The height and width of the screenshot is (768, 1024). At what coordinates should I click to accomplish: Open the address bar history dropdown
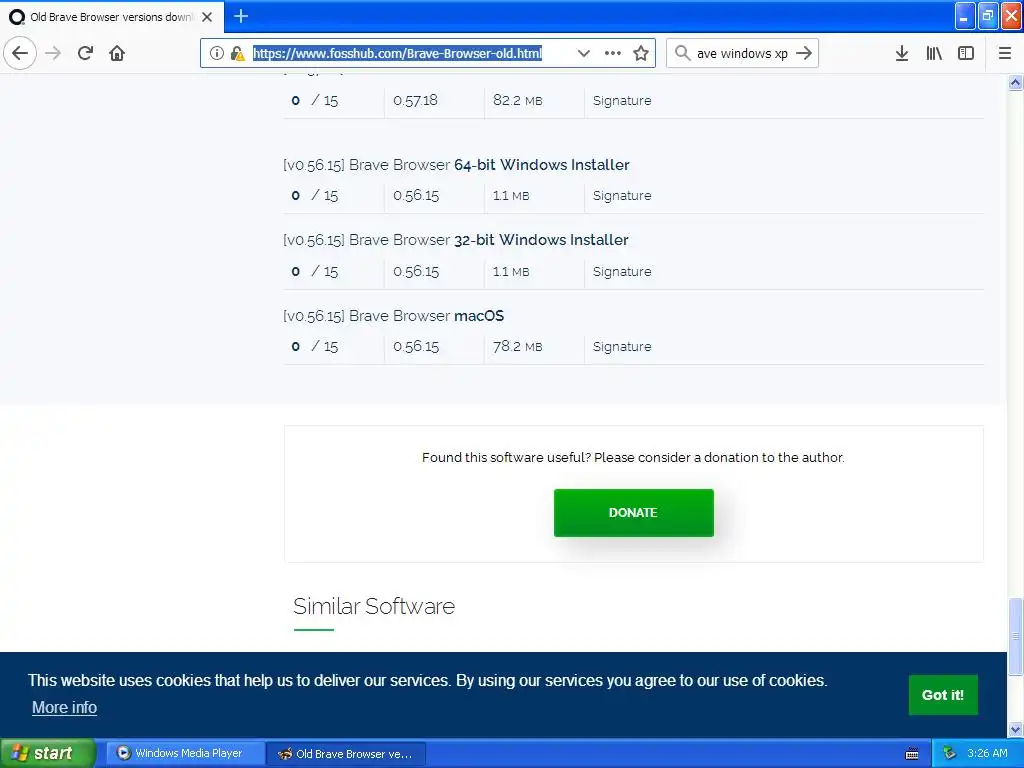pyautogui.click(x=583, y=53)
